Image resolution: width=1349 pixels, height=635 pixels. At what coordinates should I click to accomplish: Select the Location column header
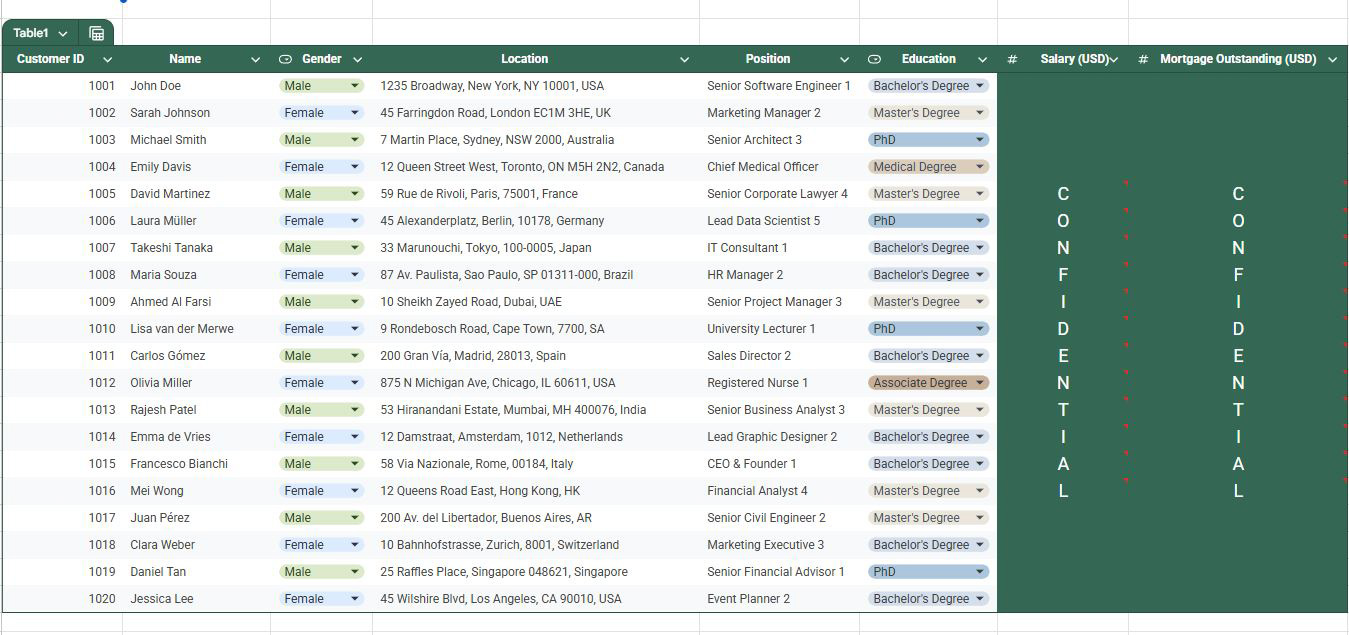(535, 59)
